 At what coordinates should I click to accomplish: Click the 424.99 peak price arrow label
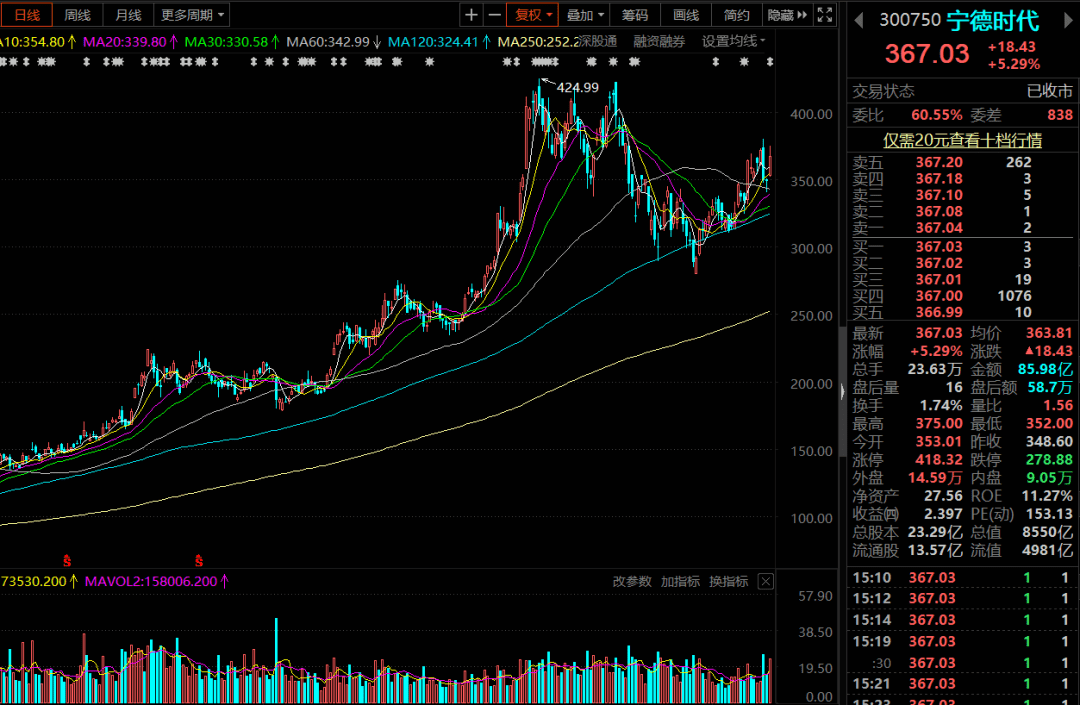[576, 87]
